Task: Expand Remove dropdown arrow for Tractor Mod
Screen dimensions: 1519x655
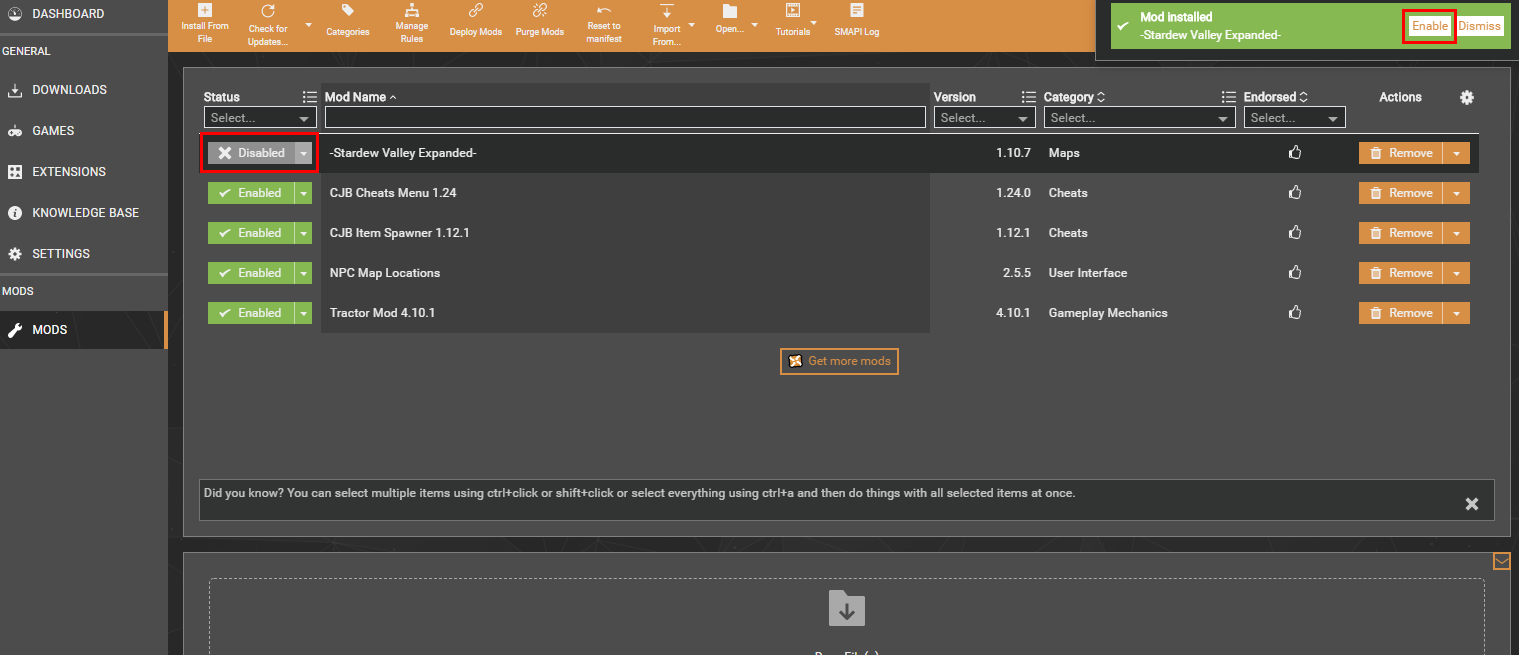Action: click(1456, 313)
